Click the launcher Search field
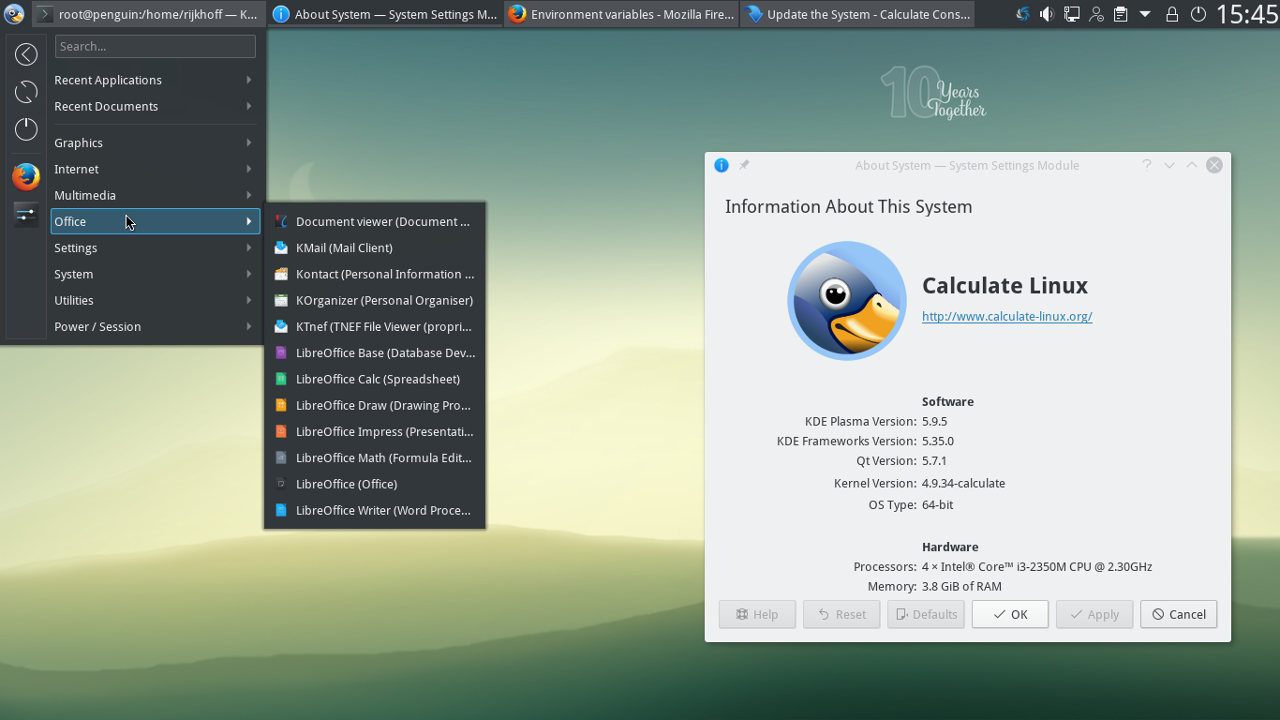 [155, 46]
